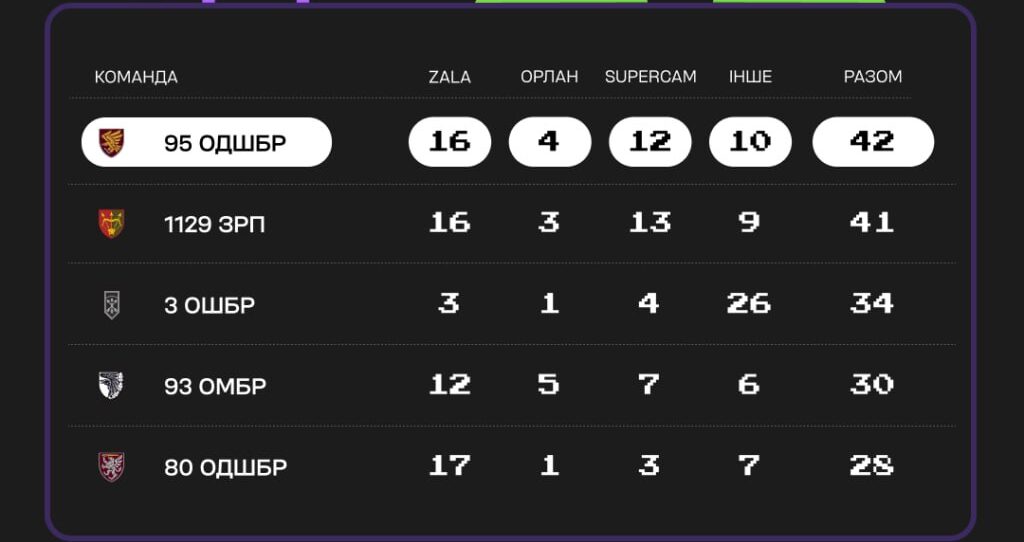Screen dimensions: 1024x542
Task: Open the 3 ОШБР team name
Action: pos(209,305)
